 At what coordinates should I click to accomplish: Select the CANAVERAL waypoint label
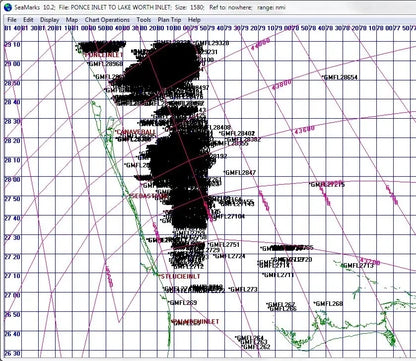[135, 132]
